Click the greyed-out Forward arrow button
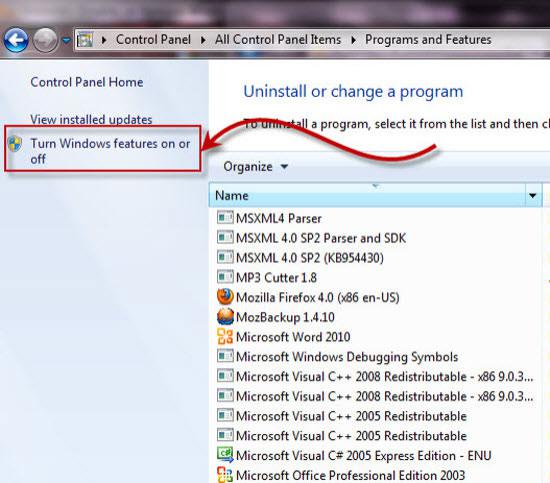The height and width of the screenshot is (483, 550). point(45,40)
